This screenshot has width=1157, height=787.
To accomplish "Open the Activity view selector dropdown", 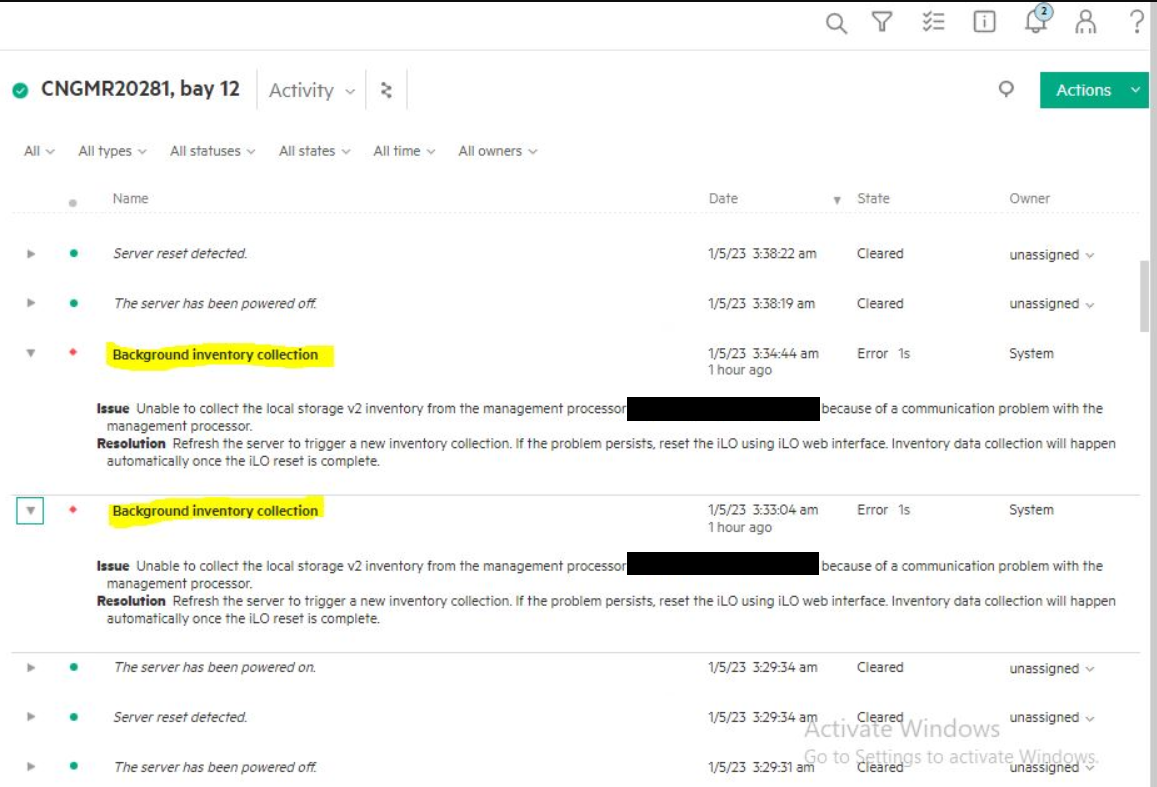I will coord(312,91).
